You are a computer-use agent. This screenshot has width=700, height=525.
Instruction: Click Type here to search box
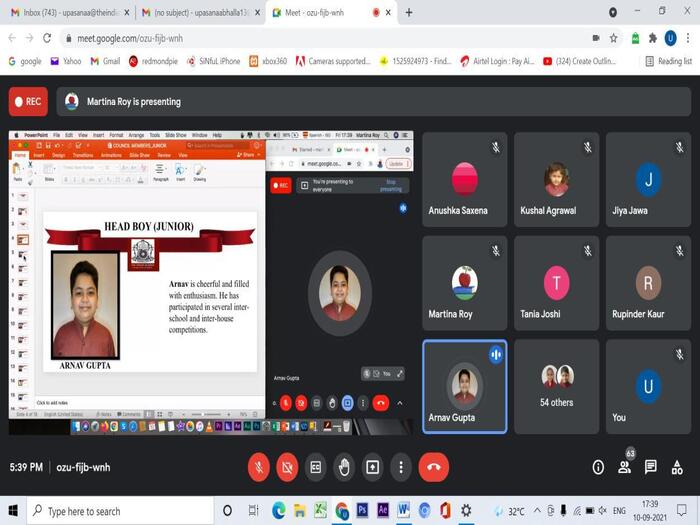(121, 511)
